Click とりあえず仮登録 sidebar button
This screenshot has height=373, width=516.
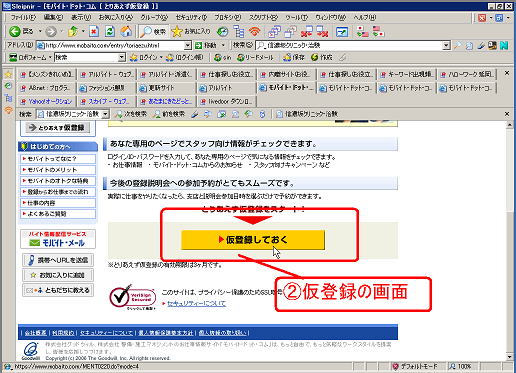pos(58,128)
